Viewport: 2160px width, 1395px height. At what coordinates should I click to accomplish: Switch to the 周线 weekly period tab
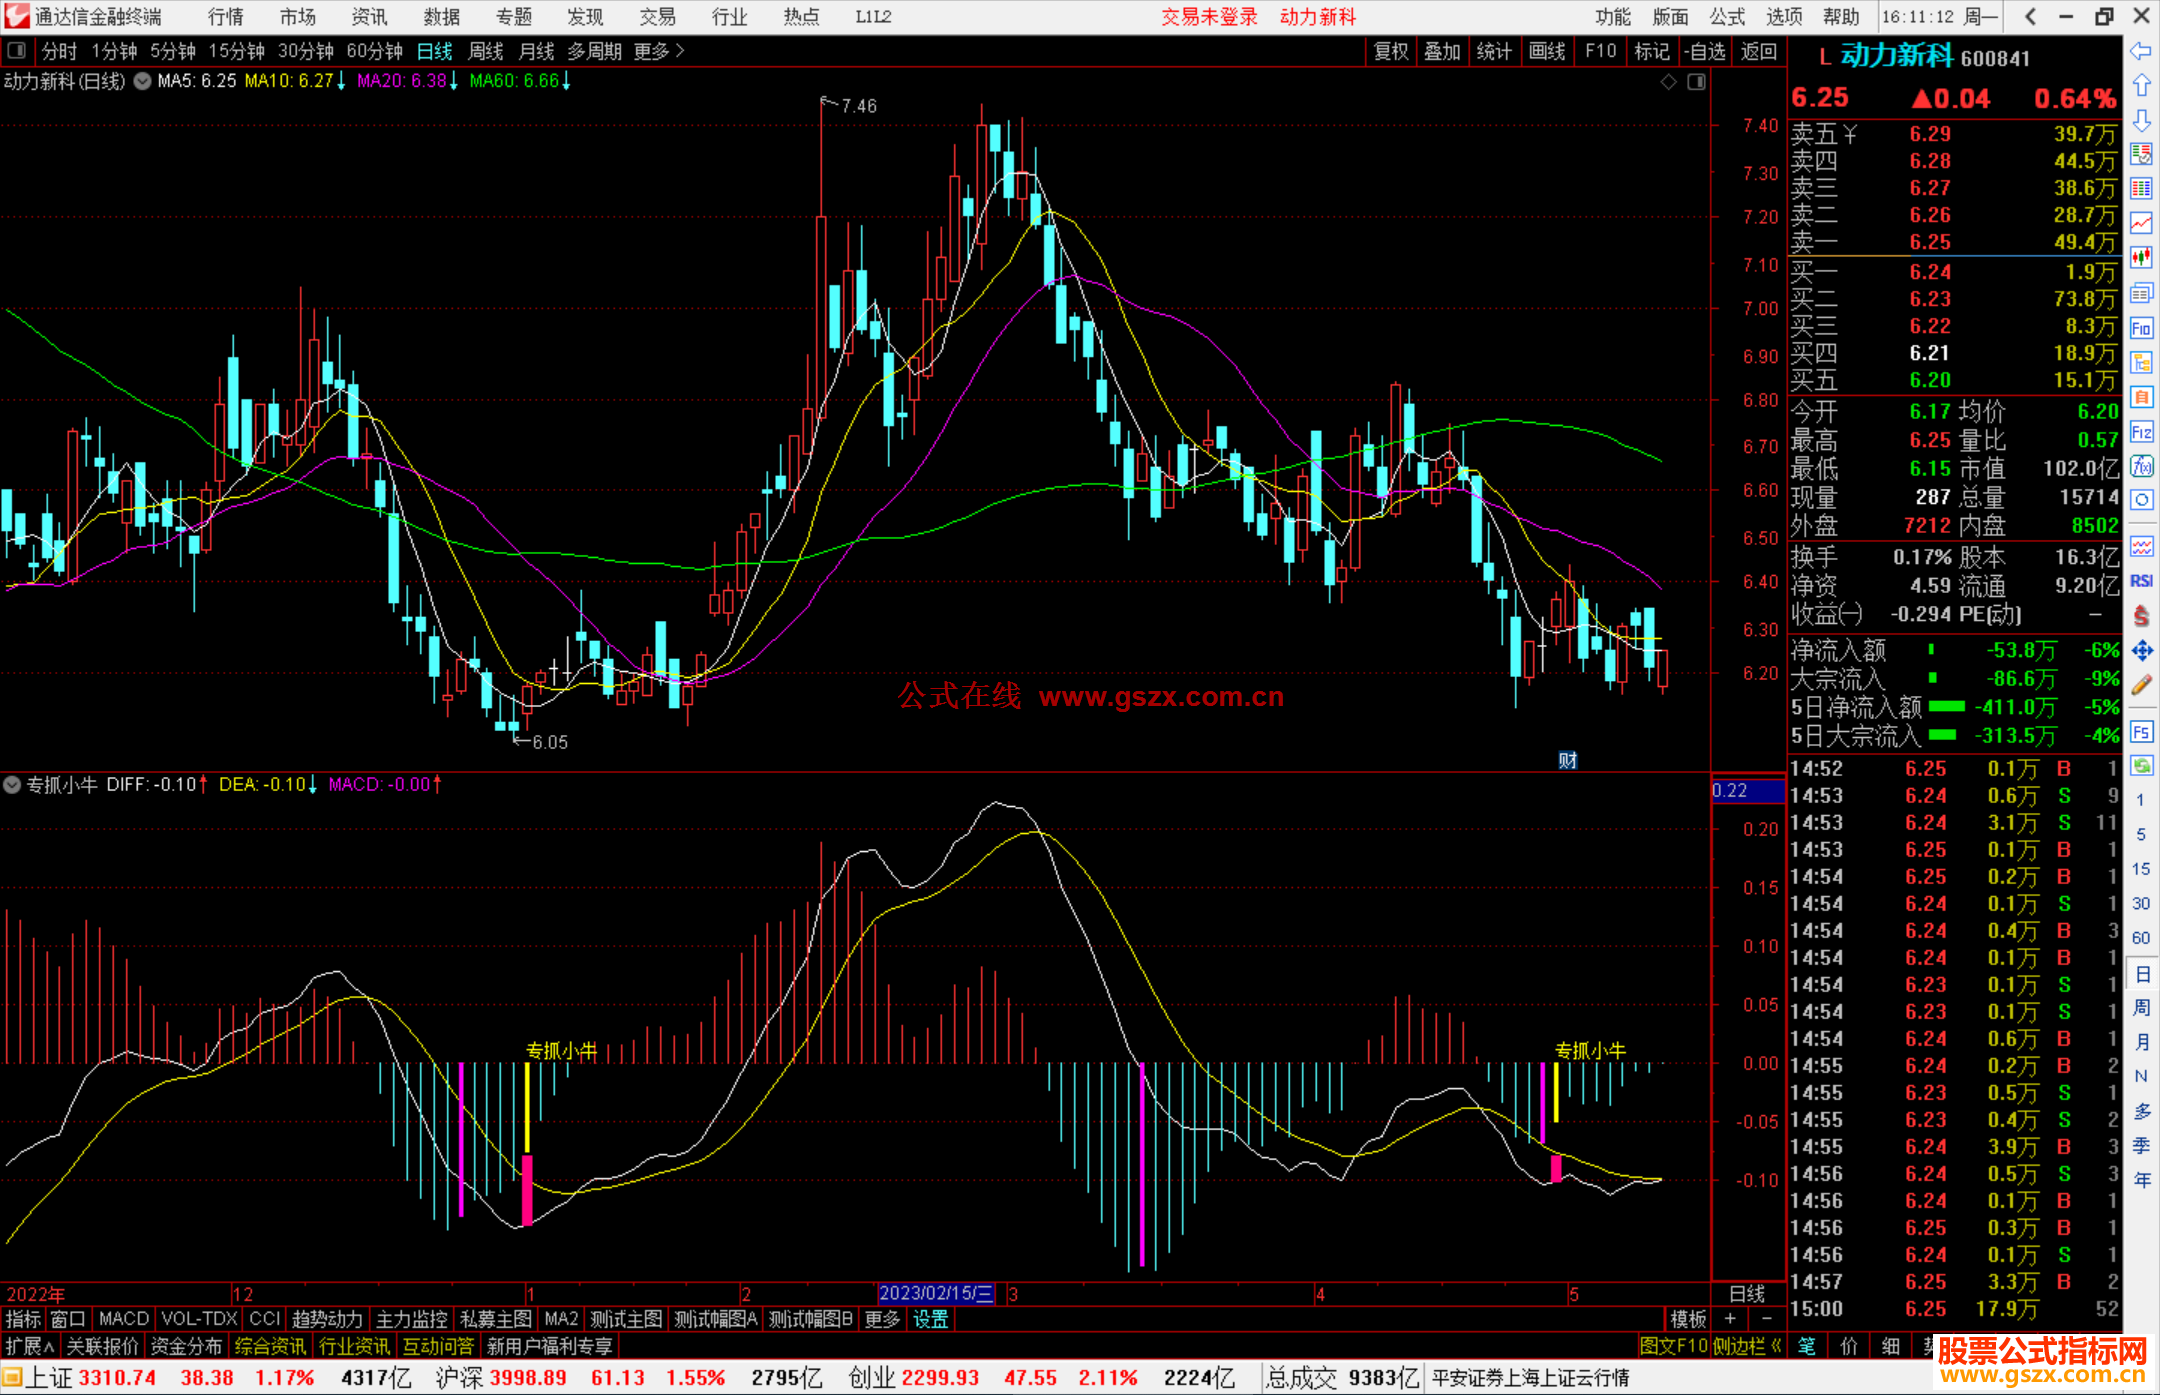[x=486, y=51]
